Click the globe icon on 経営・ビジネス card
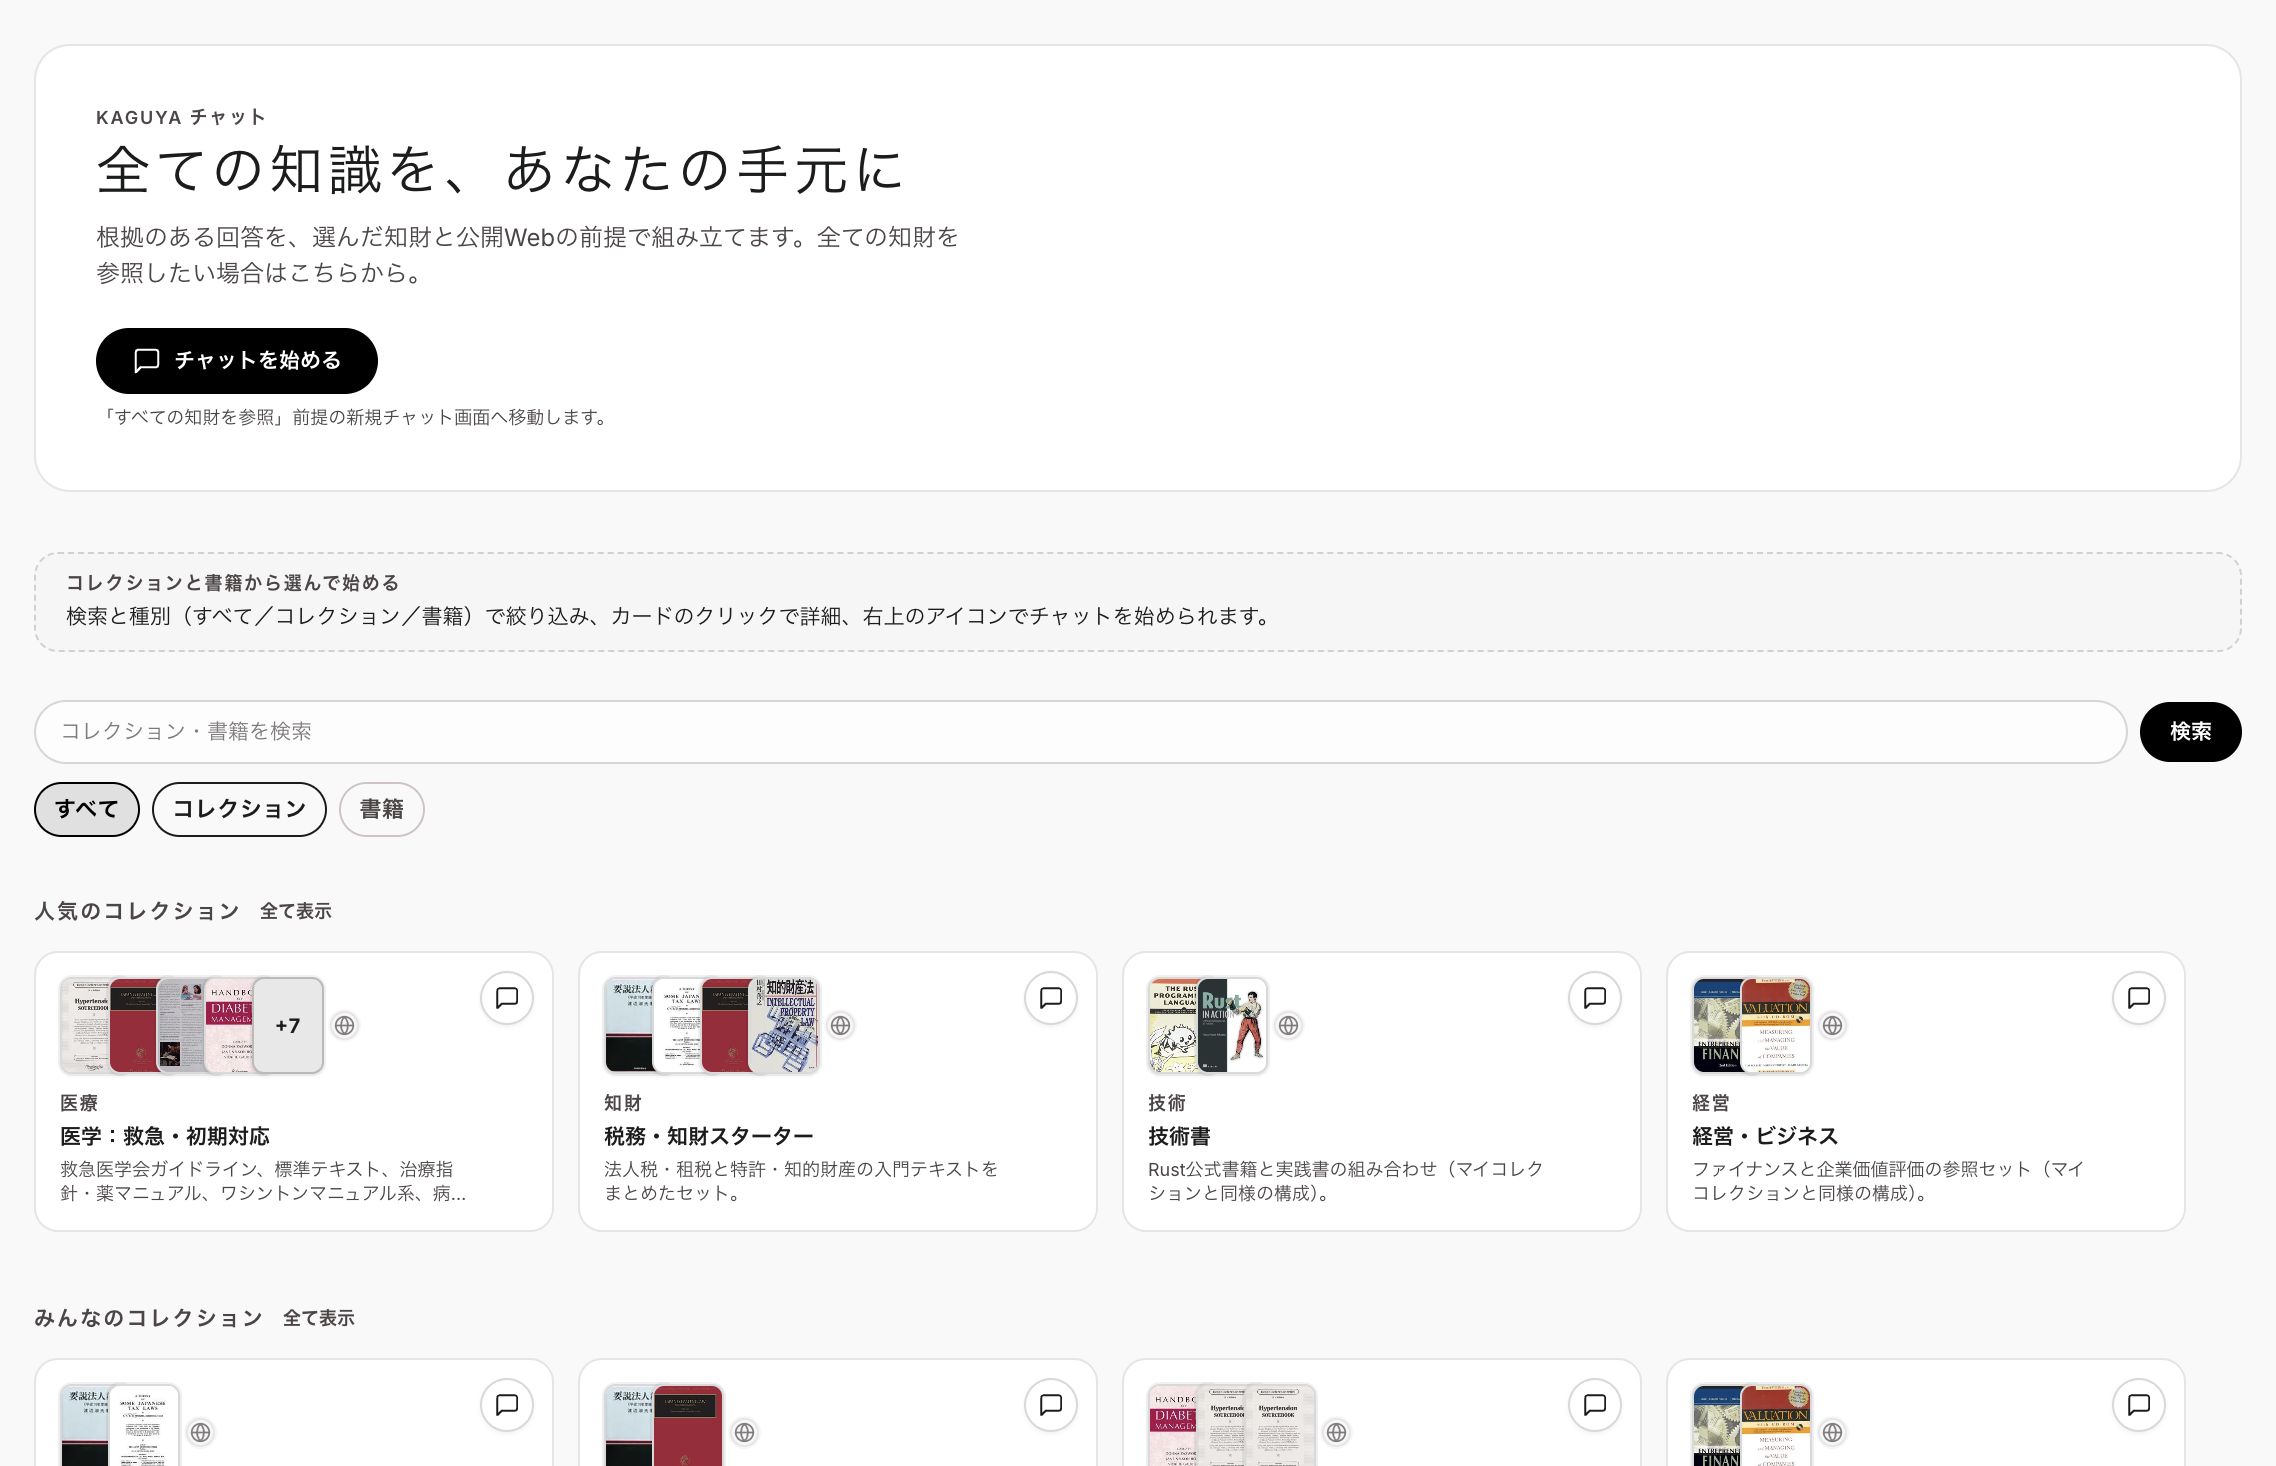The width and height of the screenshot is (2276, 1466). click(x=1833, y=1026)
